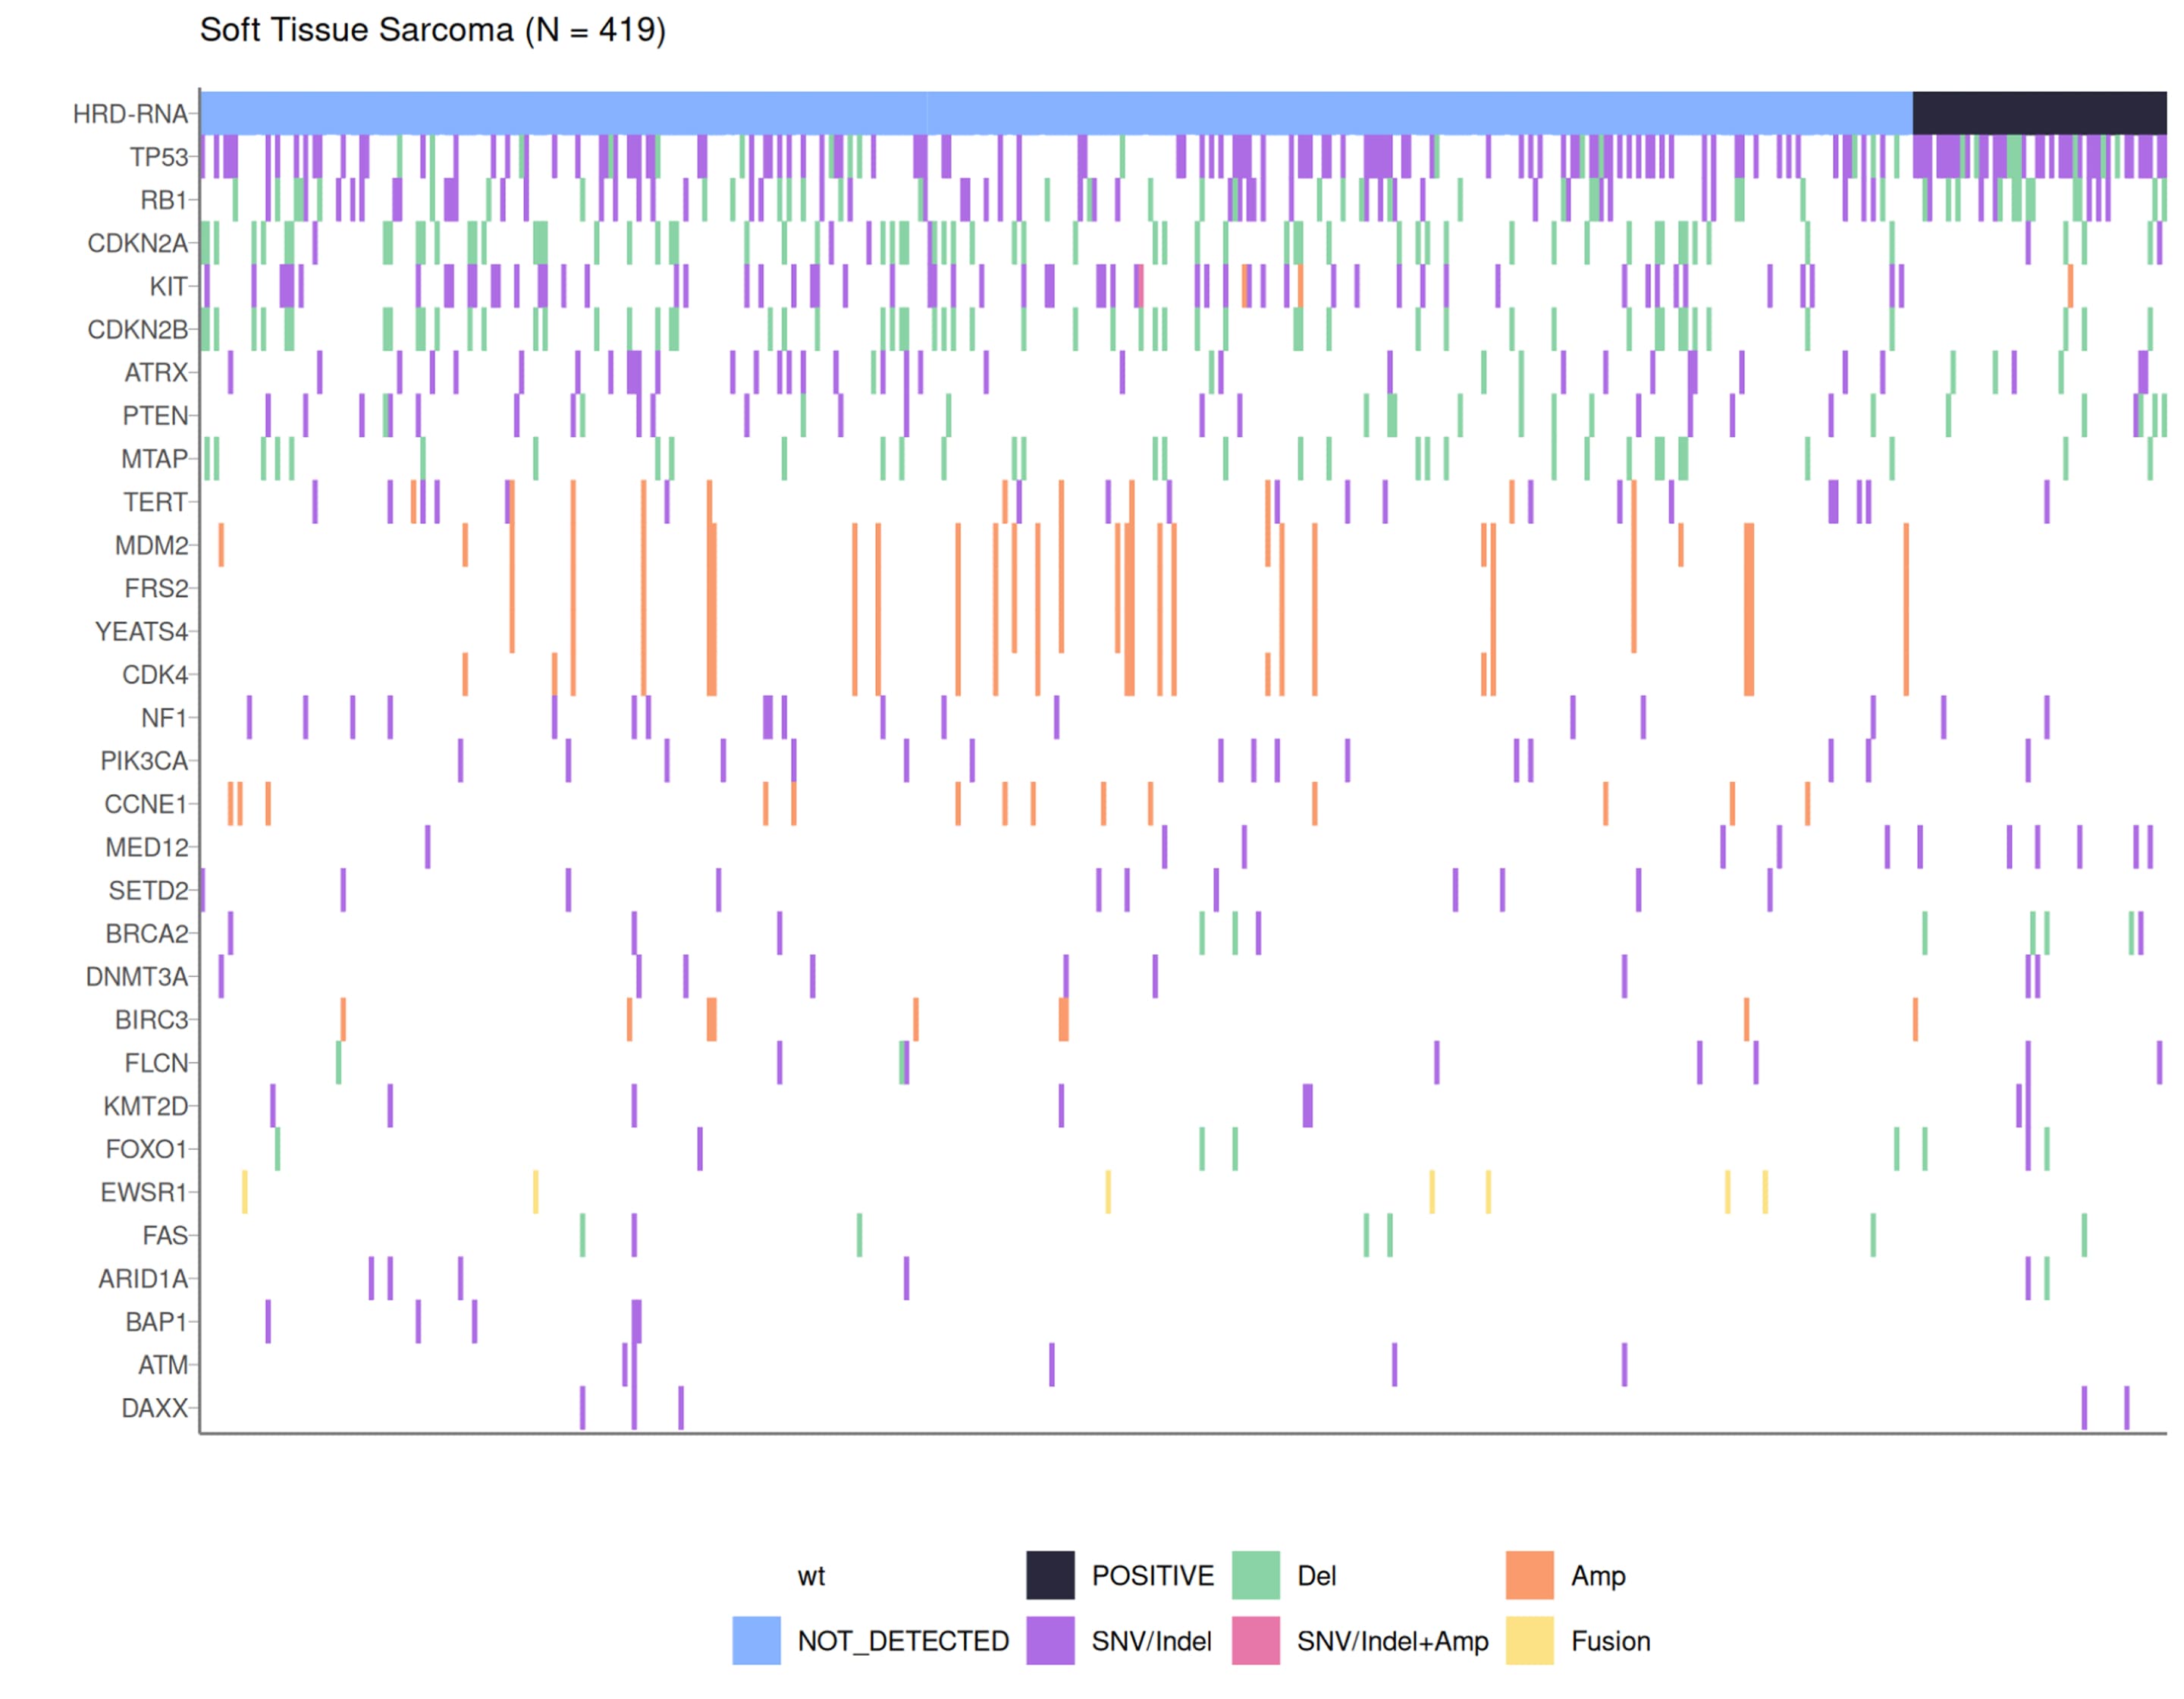Select the "SNV/Indel+Amp" legend text
The image size is (2184, 1699).
pyautogui.click(x=1392, y=1642)
